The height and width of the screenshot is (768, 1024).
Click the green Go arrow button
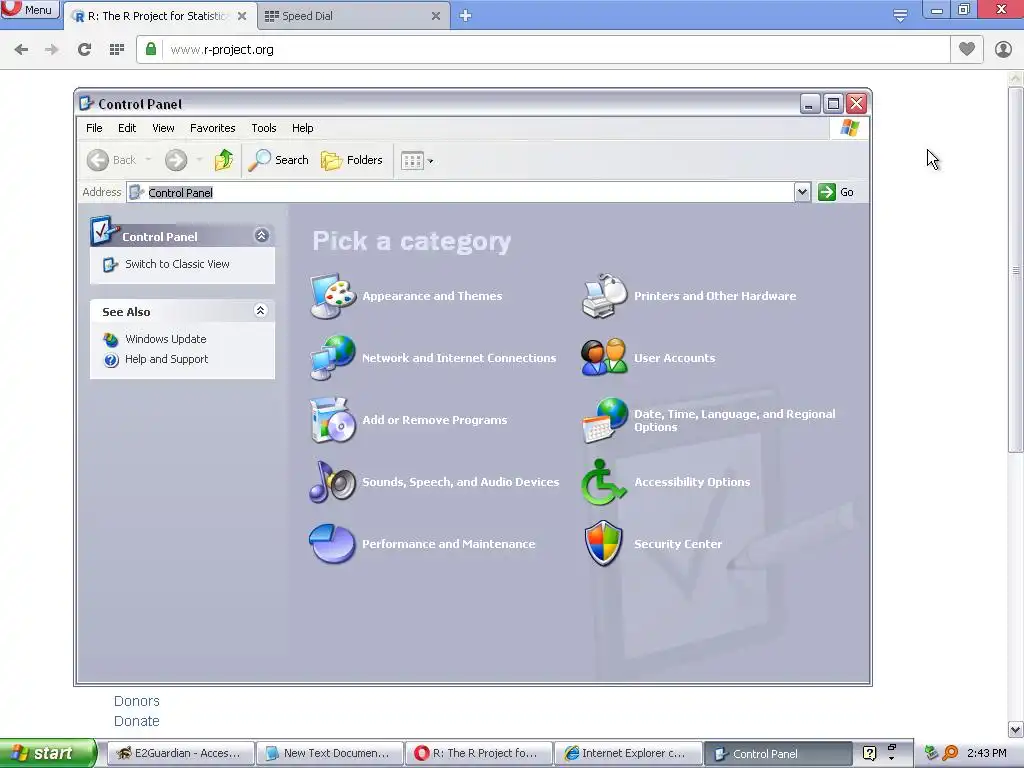pos(827,192)
